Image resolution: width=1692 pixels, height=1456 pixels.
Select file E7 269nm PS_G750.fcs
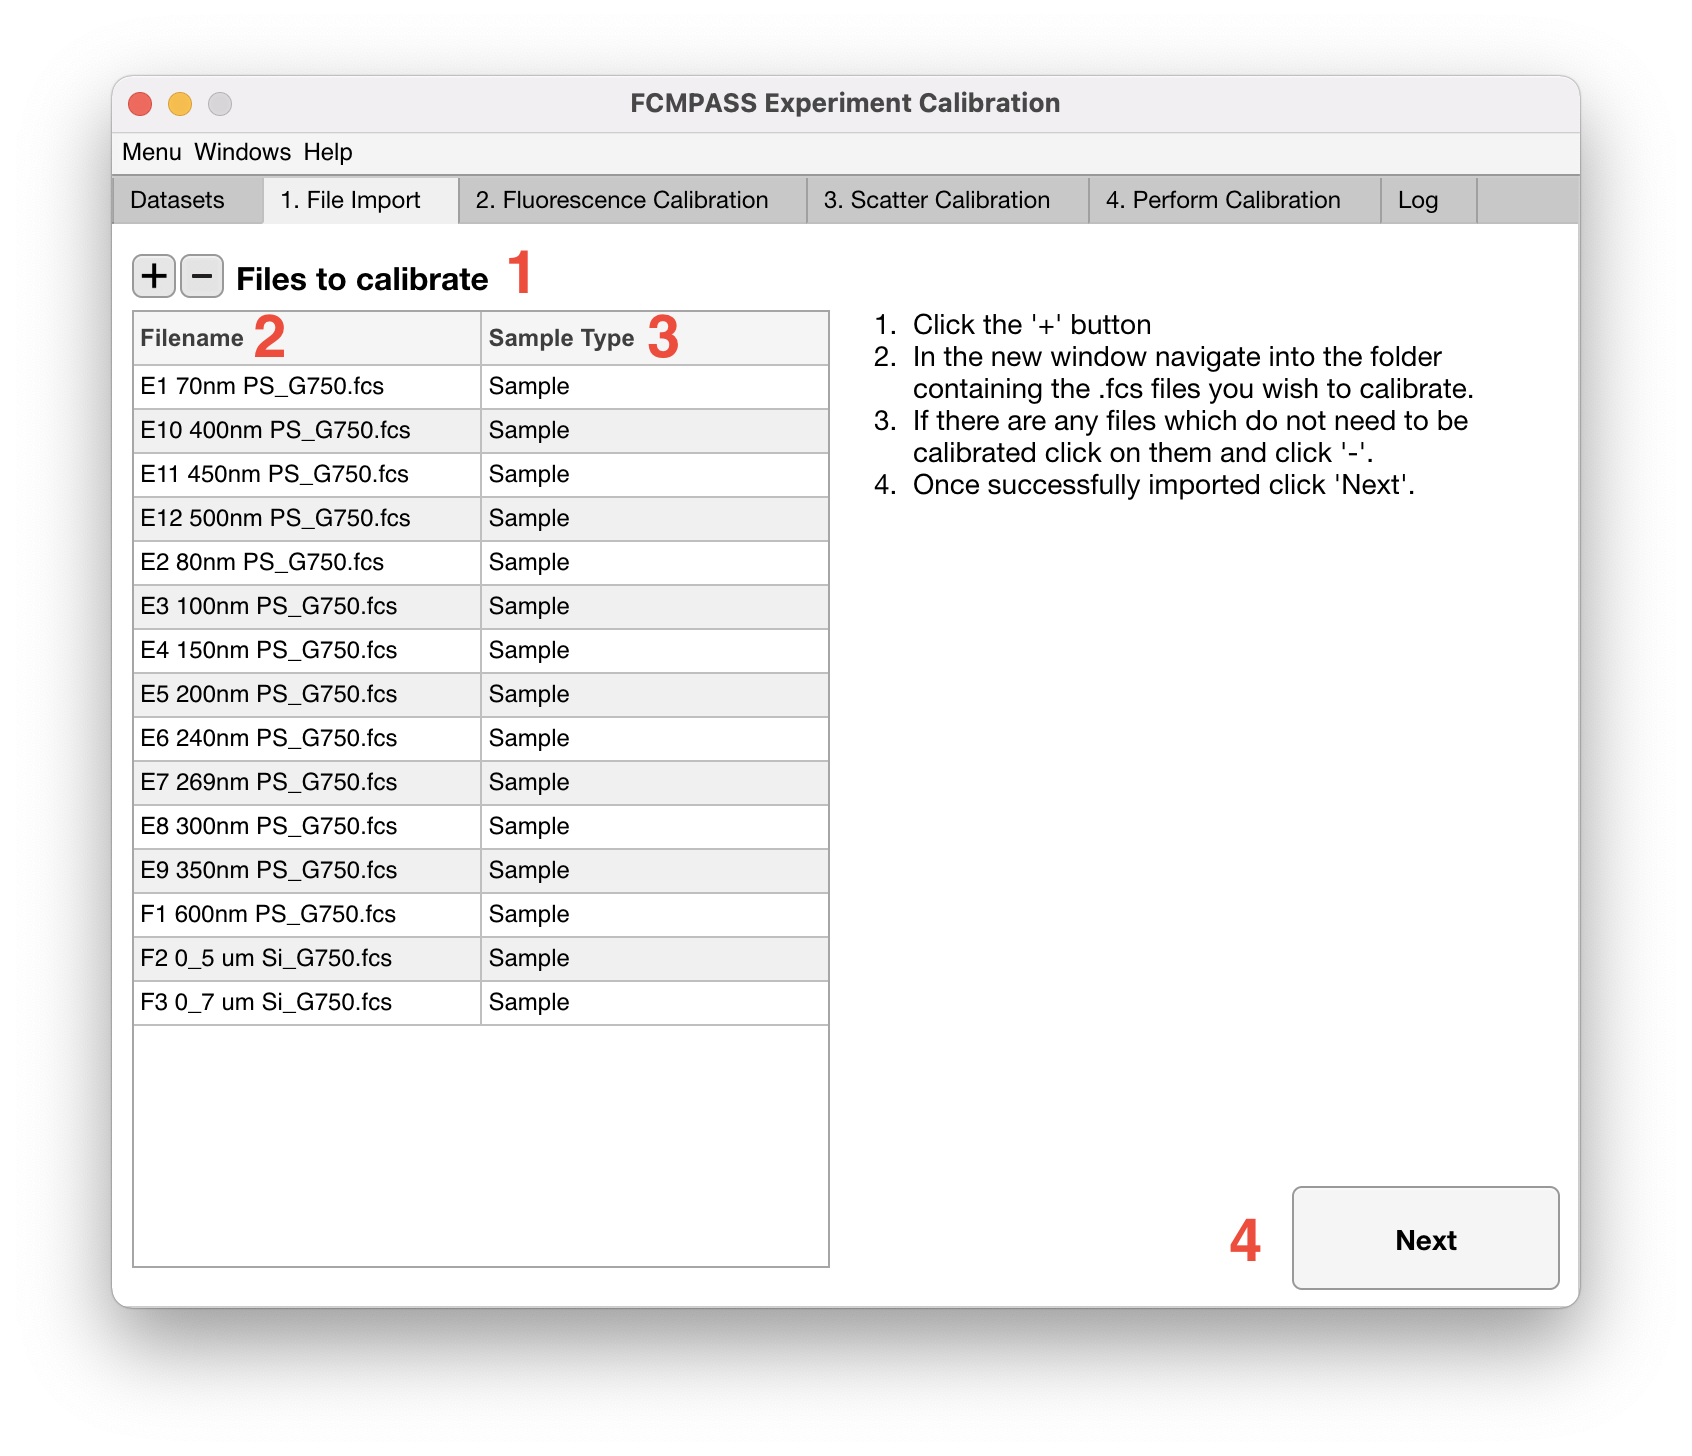(x=307, y=783)
